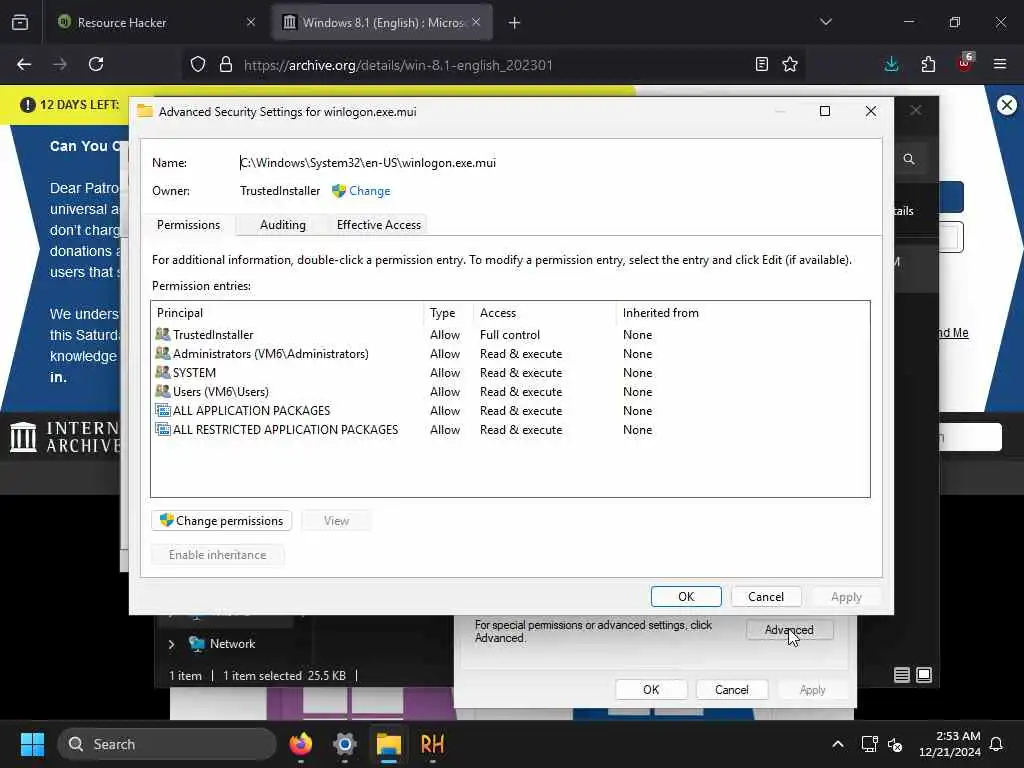1024x768 pixels.
Task: Click Advanced in the Properties dialog
Action: point(790,630)
